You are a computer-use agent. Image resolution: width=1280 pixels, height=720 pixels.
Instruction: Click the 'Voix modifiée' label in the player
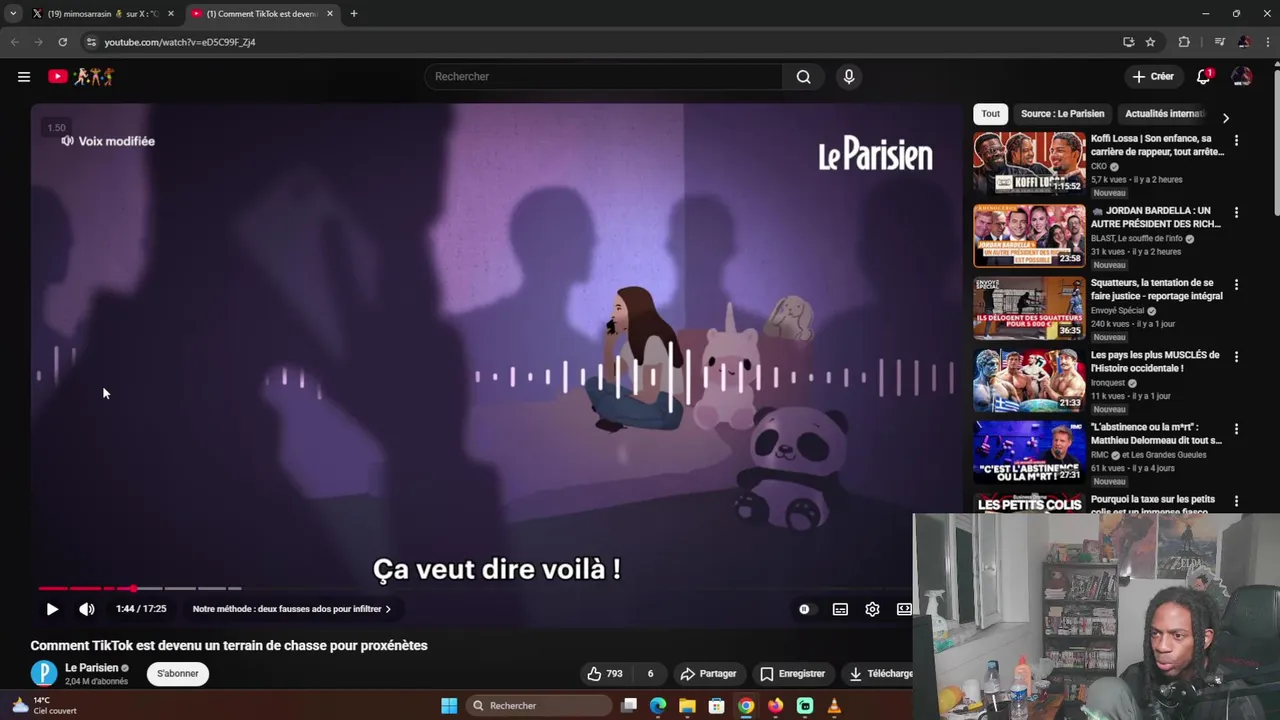(x=116, y=142)
